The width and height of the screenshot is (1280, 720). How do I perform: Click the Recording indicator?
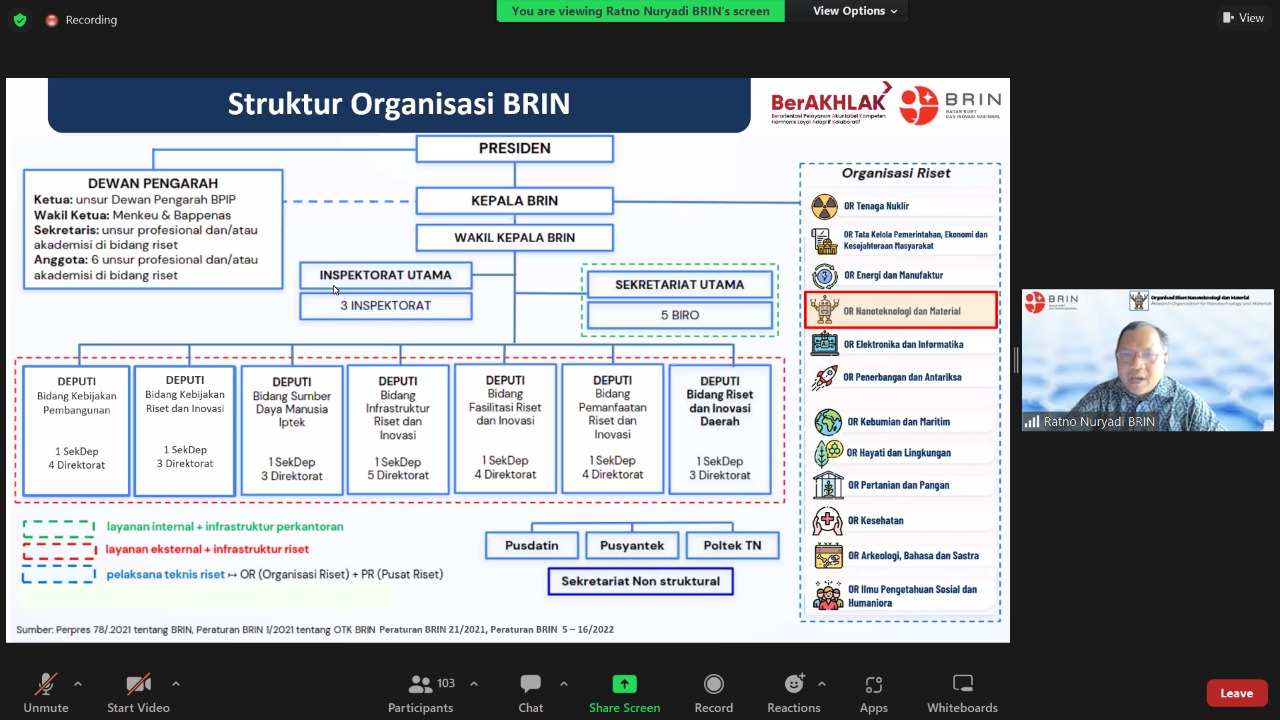point(81,20)
